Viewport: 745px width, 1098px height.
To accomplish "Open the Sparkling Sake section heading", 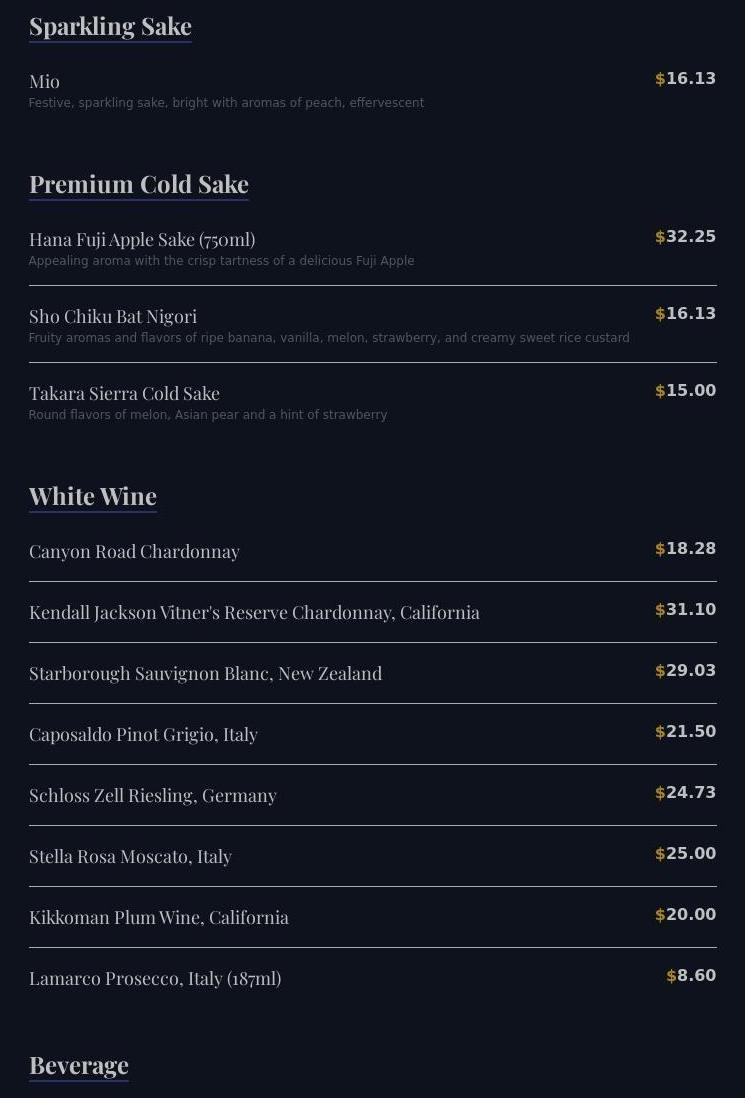I will coord(110,27).
